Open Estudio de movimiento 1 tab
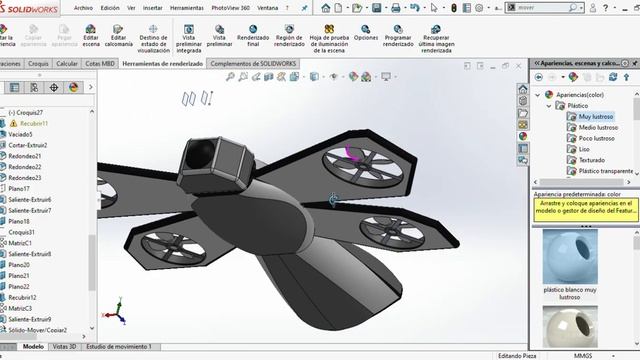640x360 pixels. tap(119, 347)
